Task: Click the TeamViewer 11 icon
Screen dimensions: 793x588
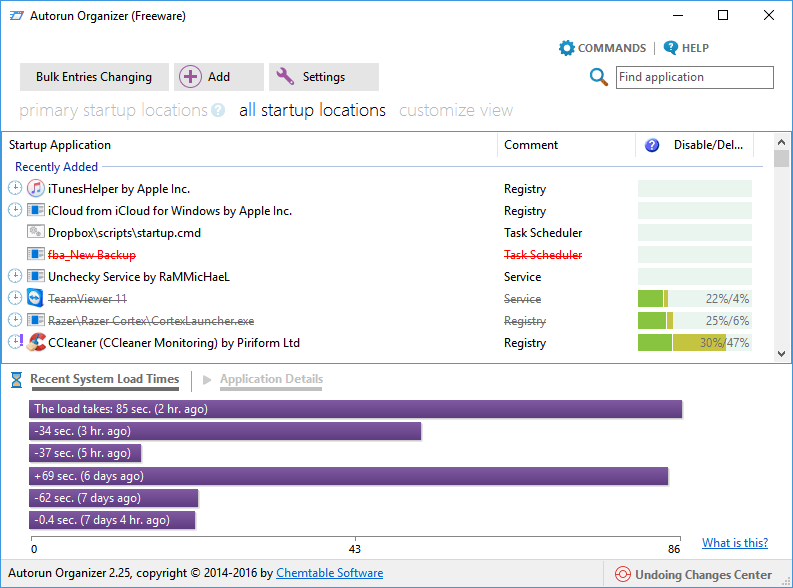Action: [x=36, y=299]
